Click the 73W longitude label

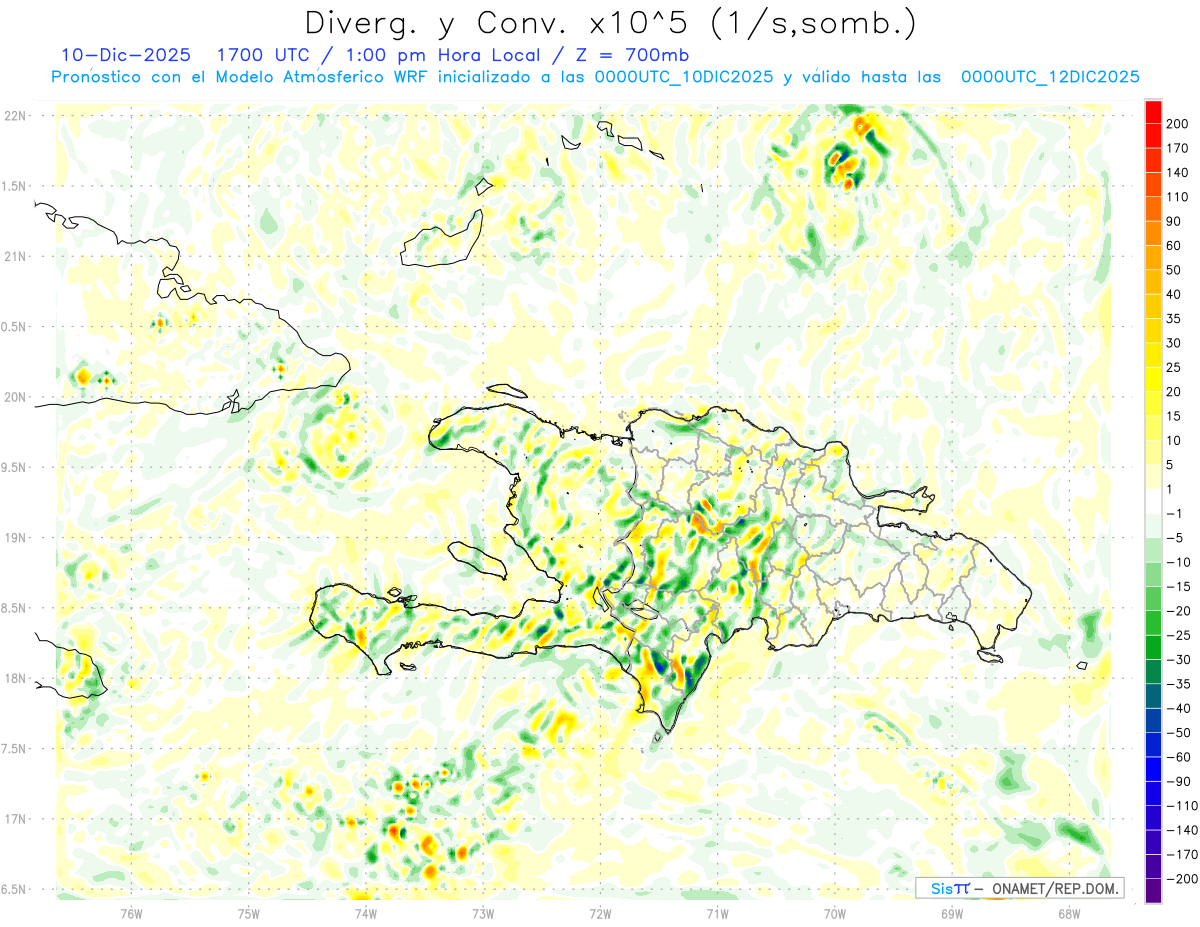(483, 913)
